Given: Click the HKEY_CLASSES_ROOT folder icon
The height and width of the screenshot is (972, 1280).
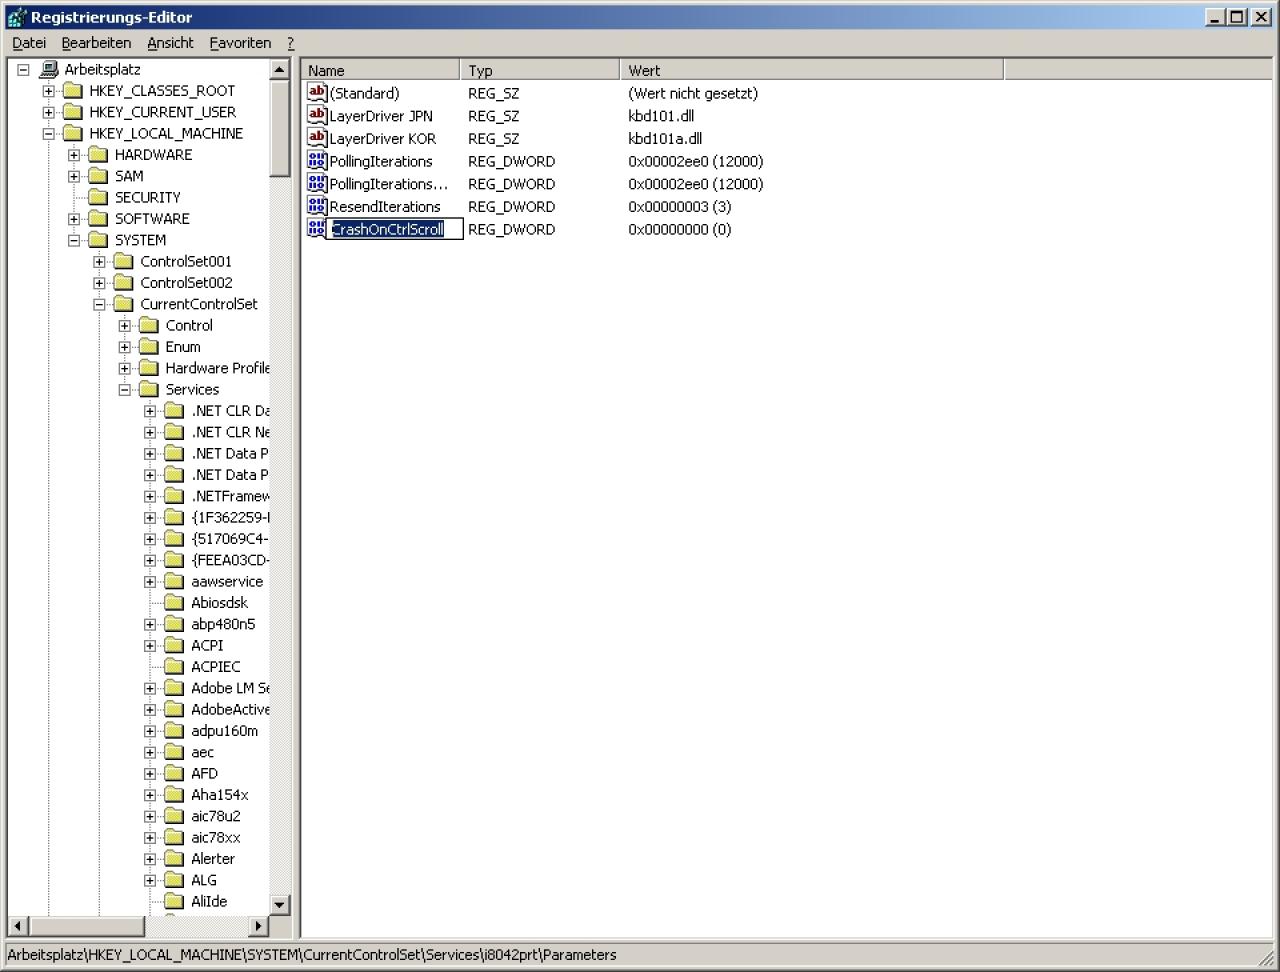Looking at the screenshot, I should pos(73,91).
